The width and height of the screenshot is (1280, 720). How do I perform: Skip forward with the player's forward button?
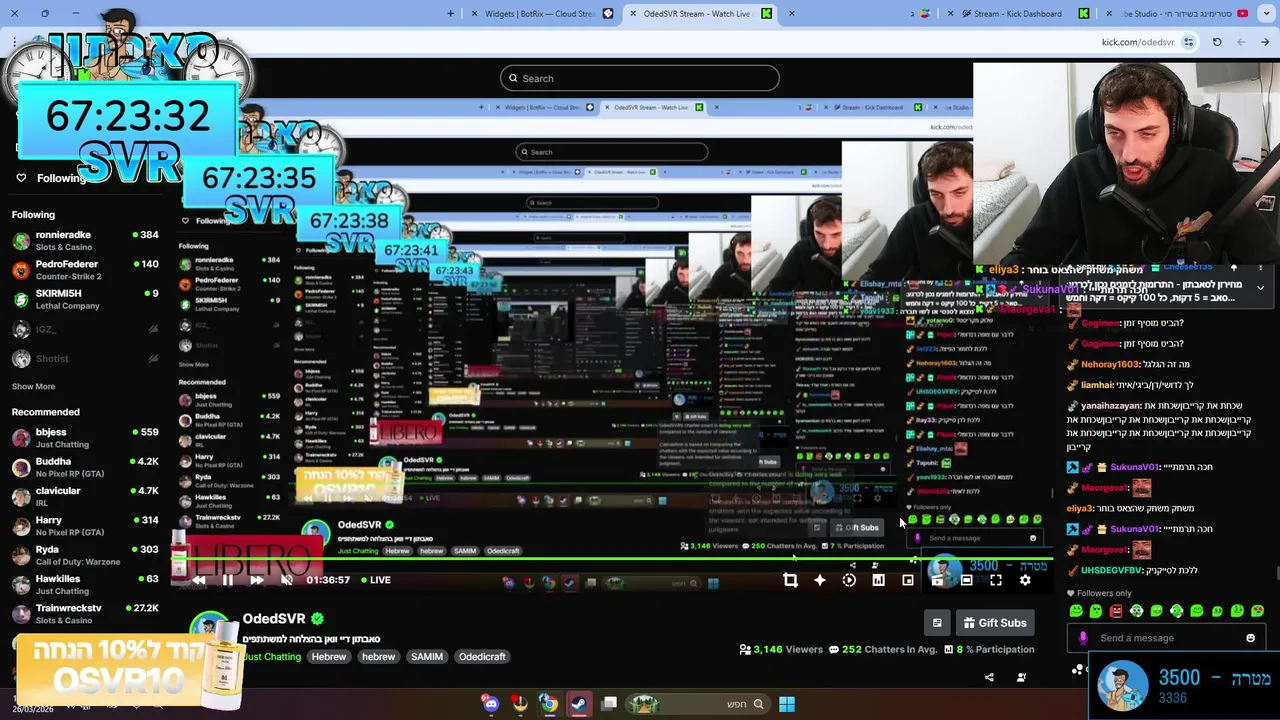click(256, 580)
